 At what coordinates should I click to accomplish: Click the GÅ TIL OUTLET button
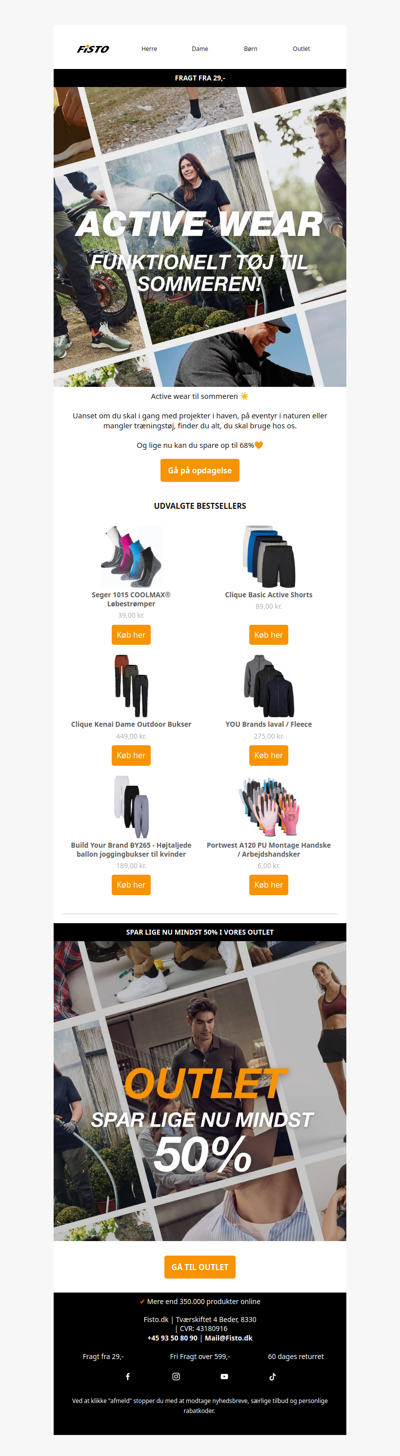tap(200, 1267)
